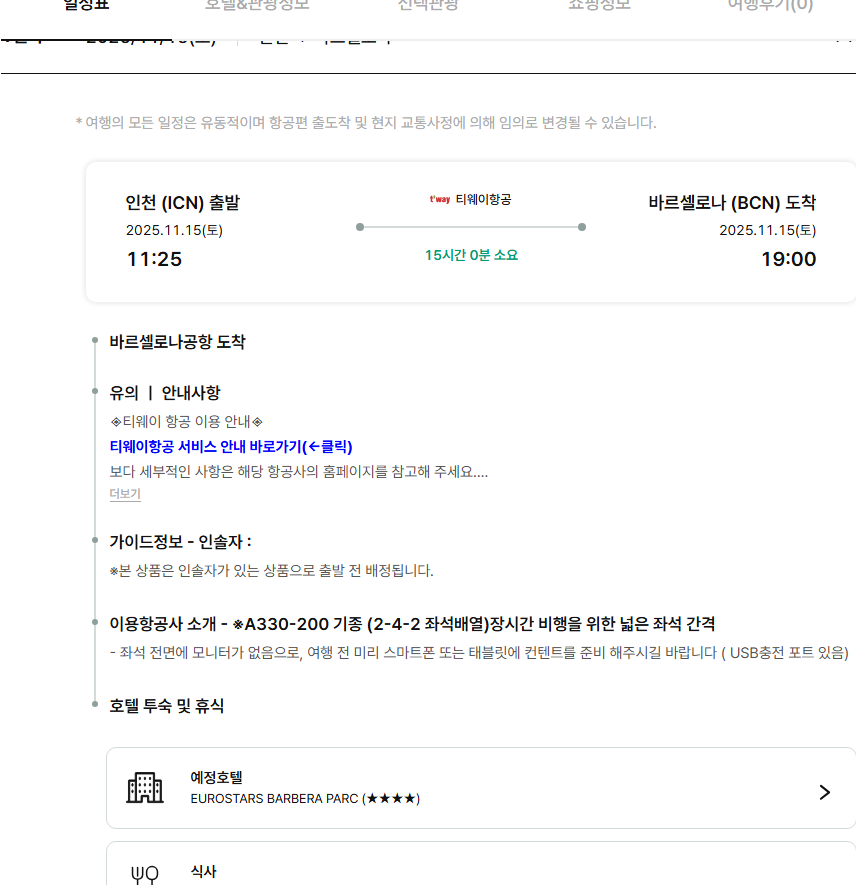The image size is (856, 885).
Task: Expand notice text with 더보기
Action: point(125,494)
